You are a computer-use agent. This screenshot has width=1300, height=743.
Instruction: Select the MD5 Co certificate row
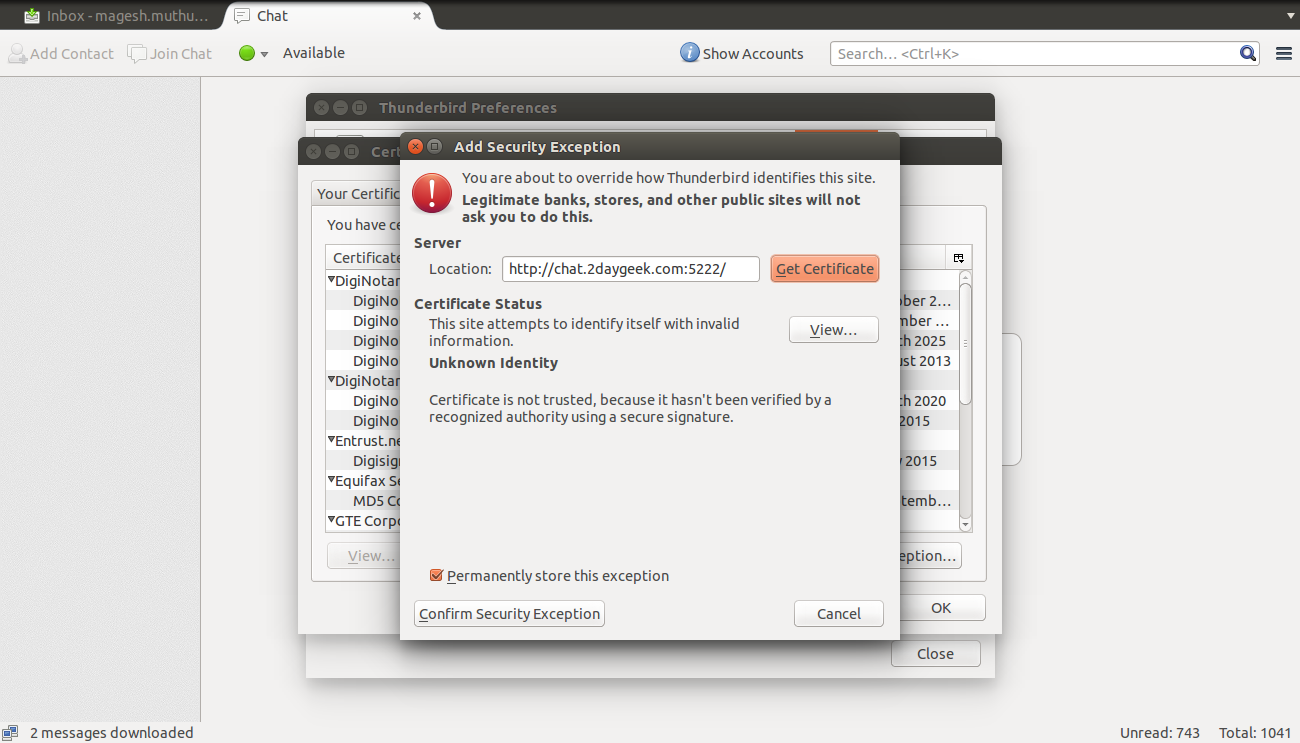(376, 501)
